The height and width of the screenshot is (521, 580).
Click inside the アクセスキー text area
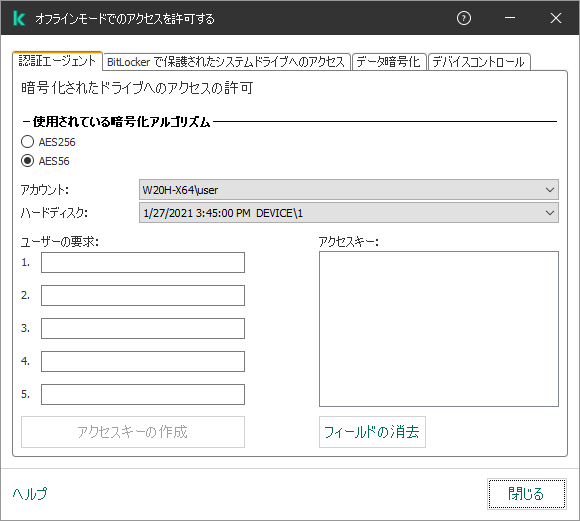click(x=439, y=329)
